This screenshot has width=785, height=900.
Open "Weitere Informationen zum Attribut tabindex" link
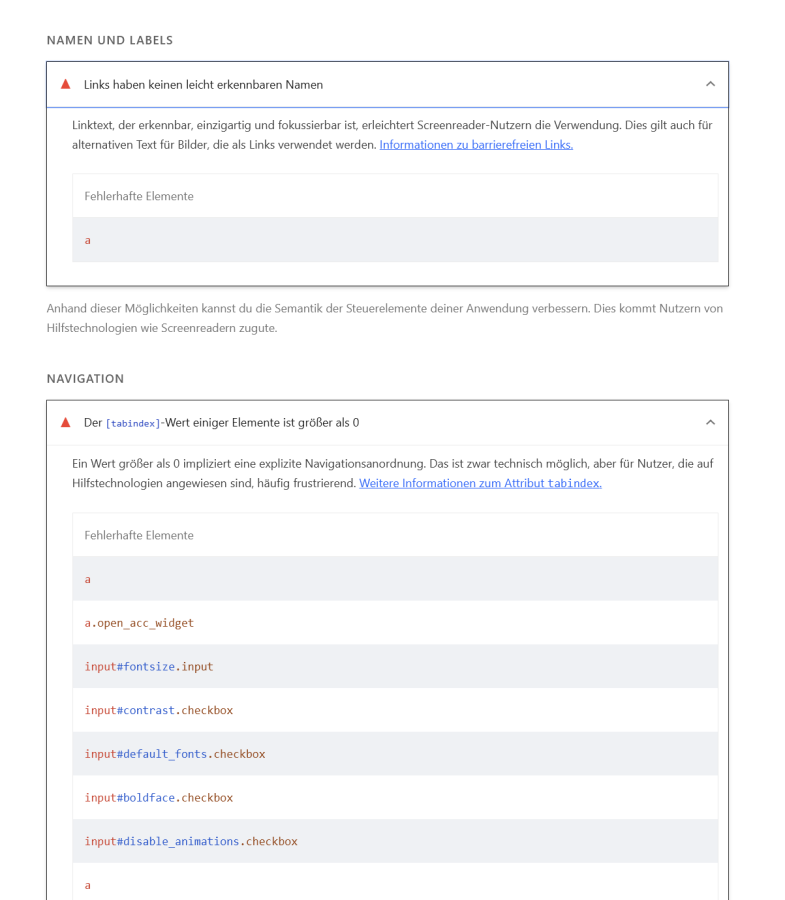pos(480,483)
